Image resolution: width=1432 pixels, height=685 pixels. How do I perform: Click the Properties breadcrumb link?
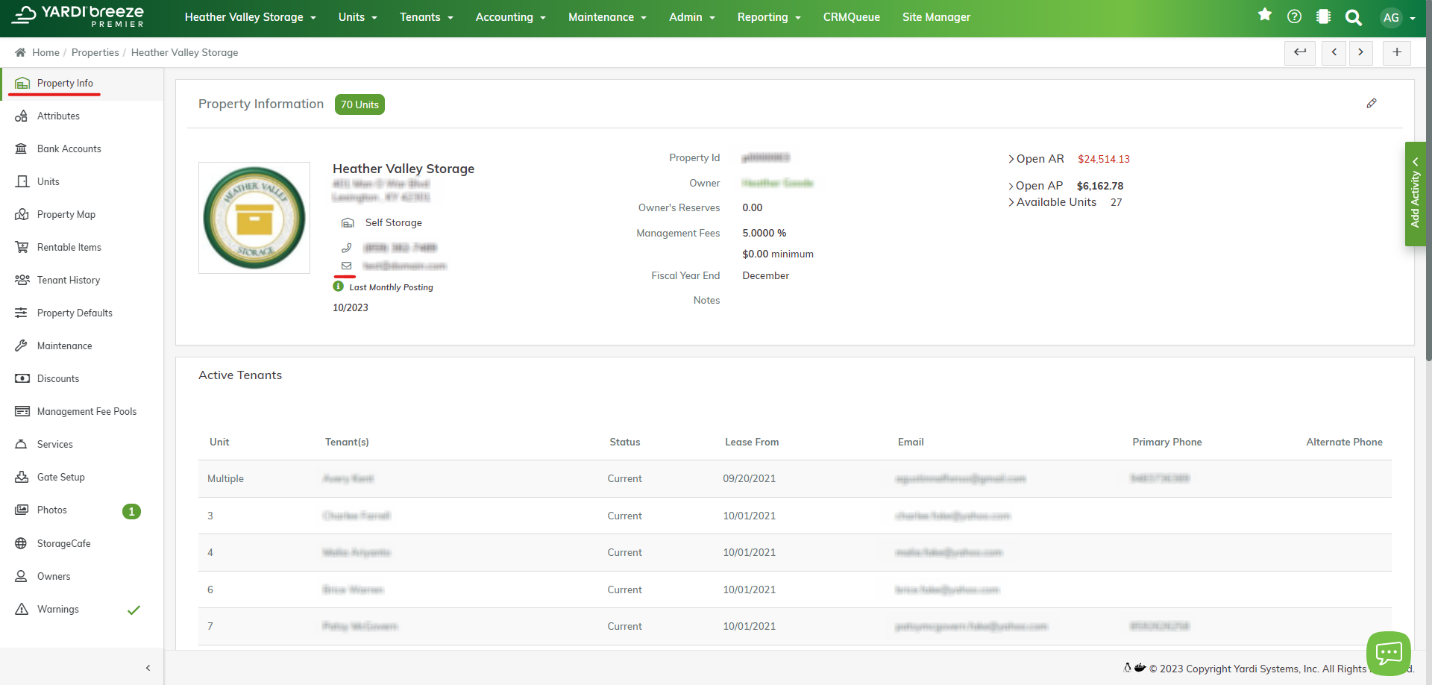pyautogui.click(x=95, y=52)
